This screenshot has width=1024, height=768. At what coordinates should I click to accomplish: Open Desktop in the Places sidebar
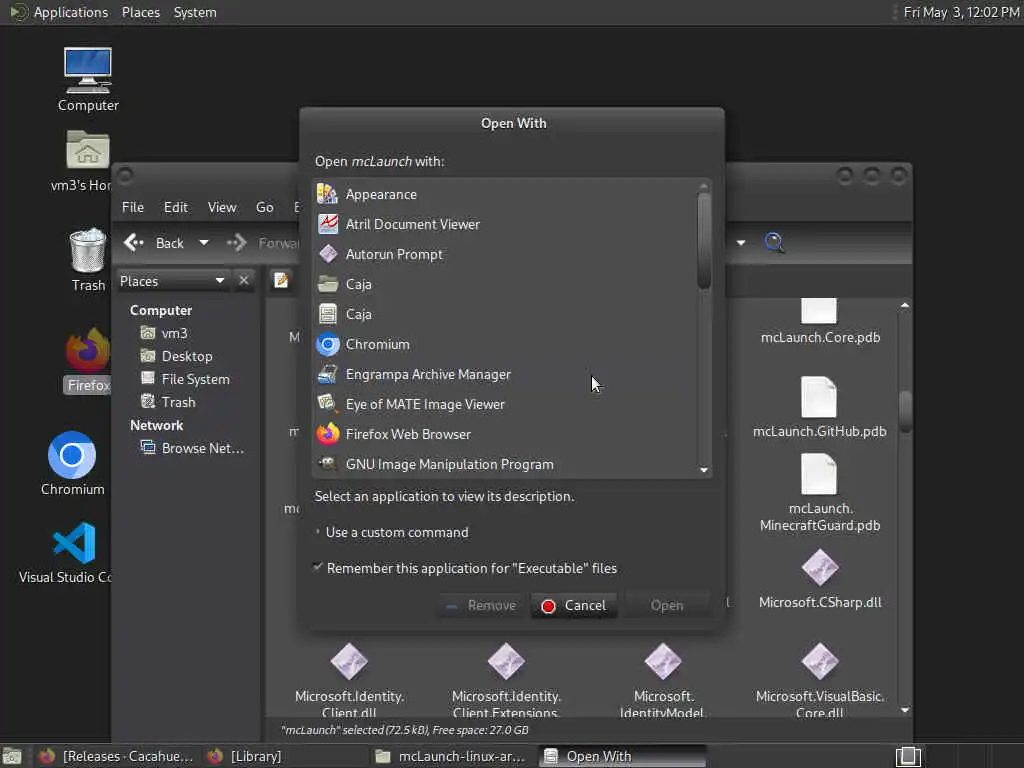(177, 356)
